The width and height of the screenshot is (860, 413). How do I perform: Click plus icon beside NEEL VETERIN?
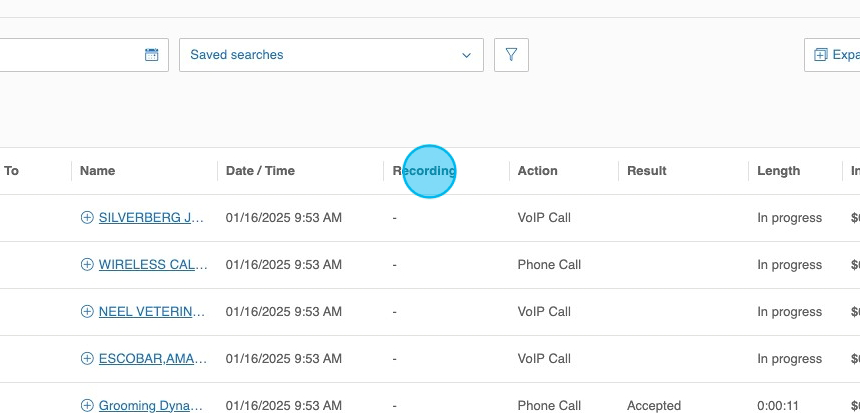pos(87,312)
